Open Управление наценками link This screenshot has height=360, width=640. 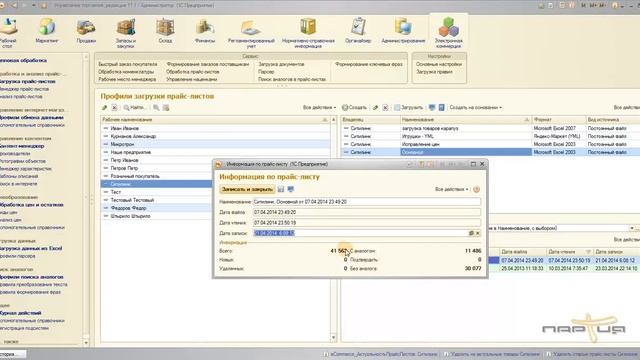(191, 79)
